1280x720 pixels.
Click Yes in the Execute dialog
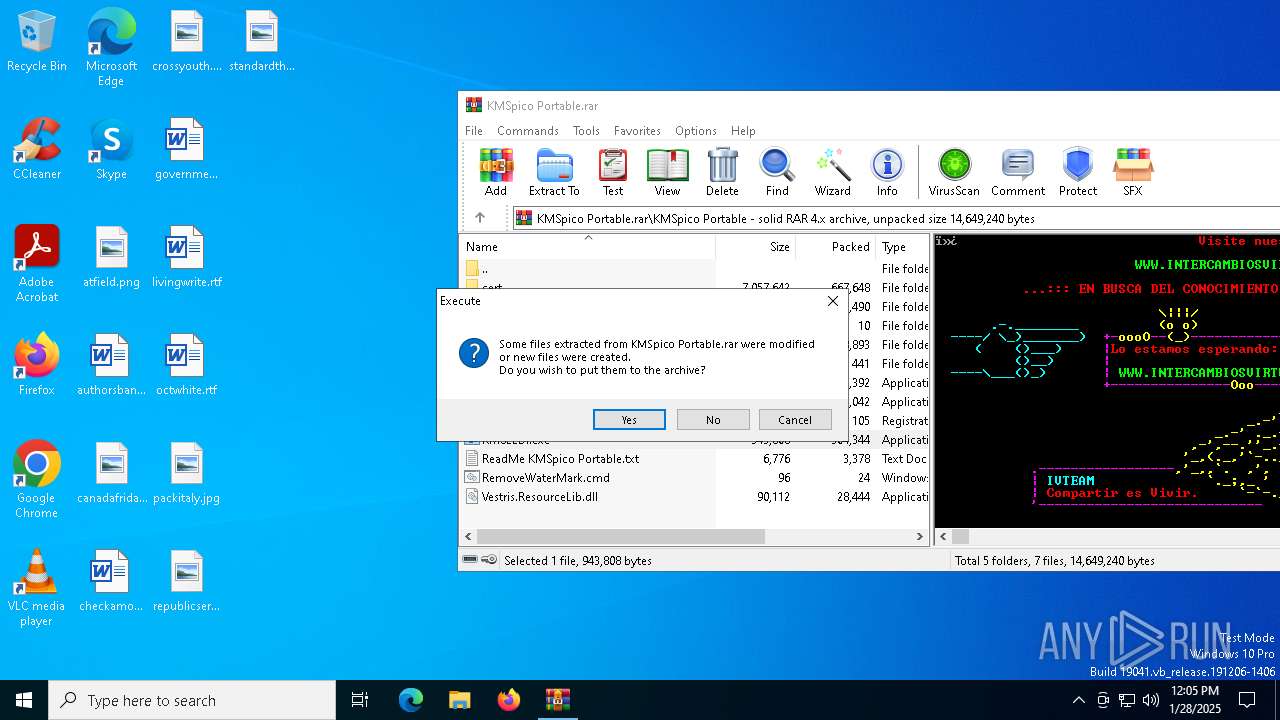[x=629, y=420]
